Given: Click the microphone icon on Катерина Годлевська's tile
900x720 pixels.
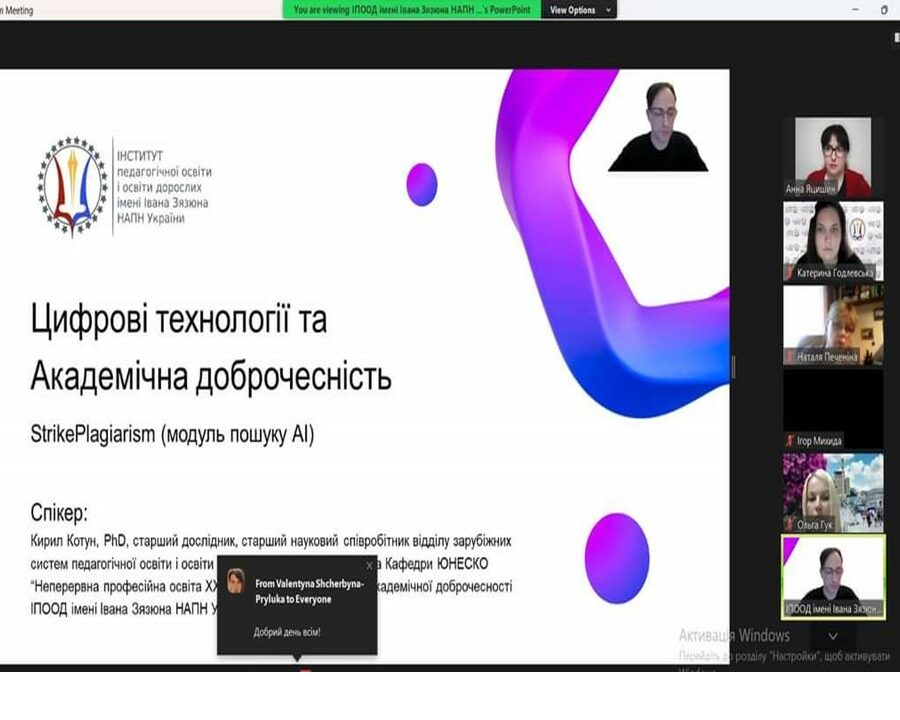Looking at the screenshot, I should tap(788, 271).
